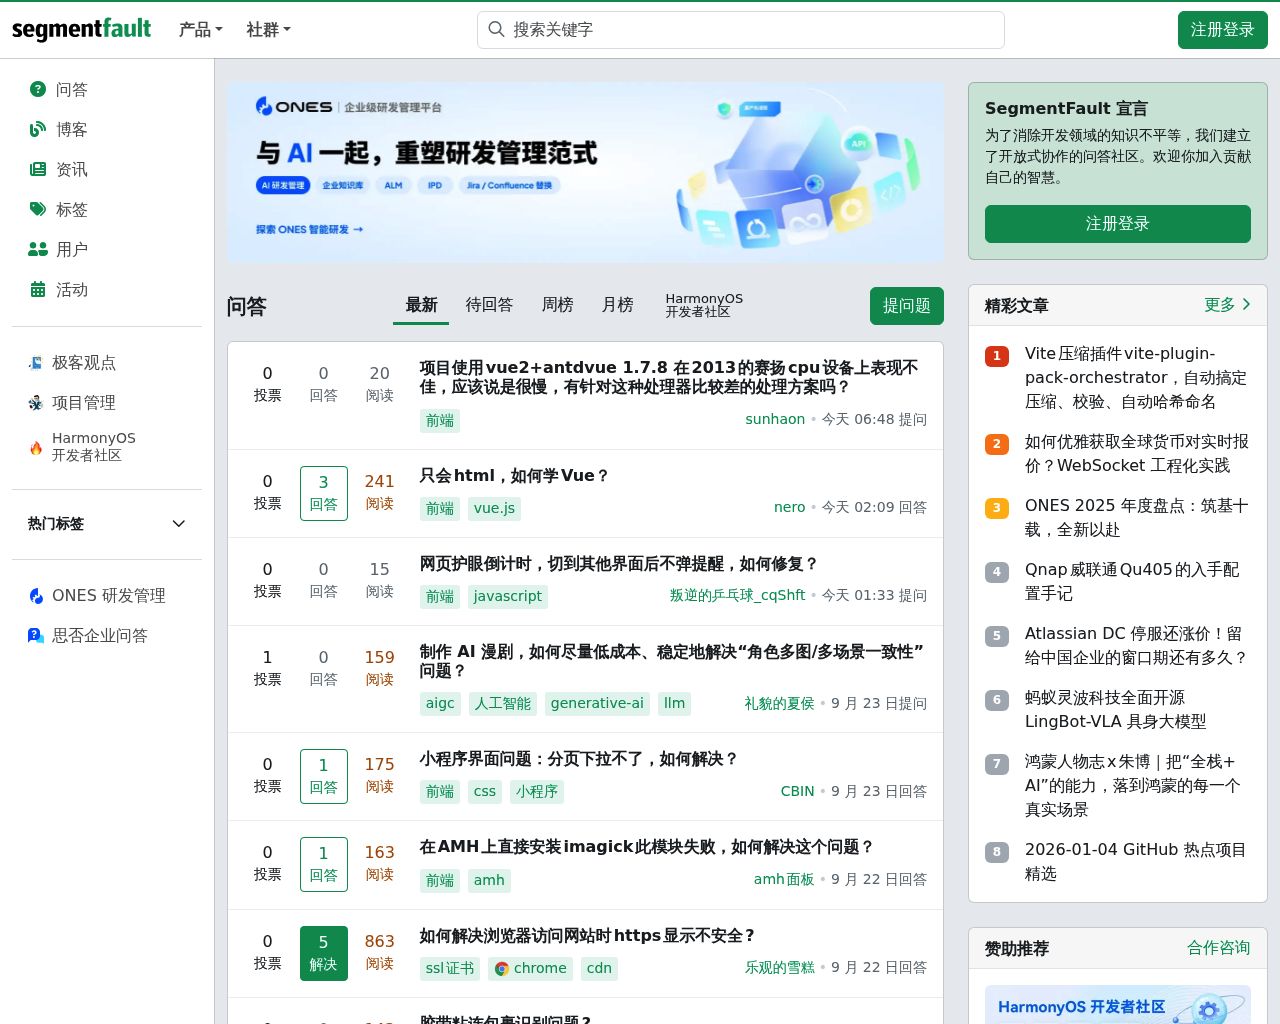Image resolution: width=1280 pixels, height=1024 pixels.
Task: Open 更多 articles link with chevron
Action: 1227,305
